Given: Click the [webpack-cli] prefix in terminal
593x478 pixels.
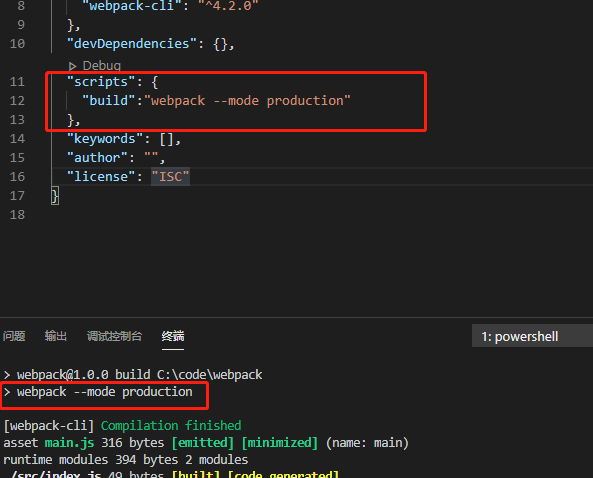Looking at the screenshot, I should click(48, 426).
